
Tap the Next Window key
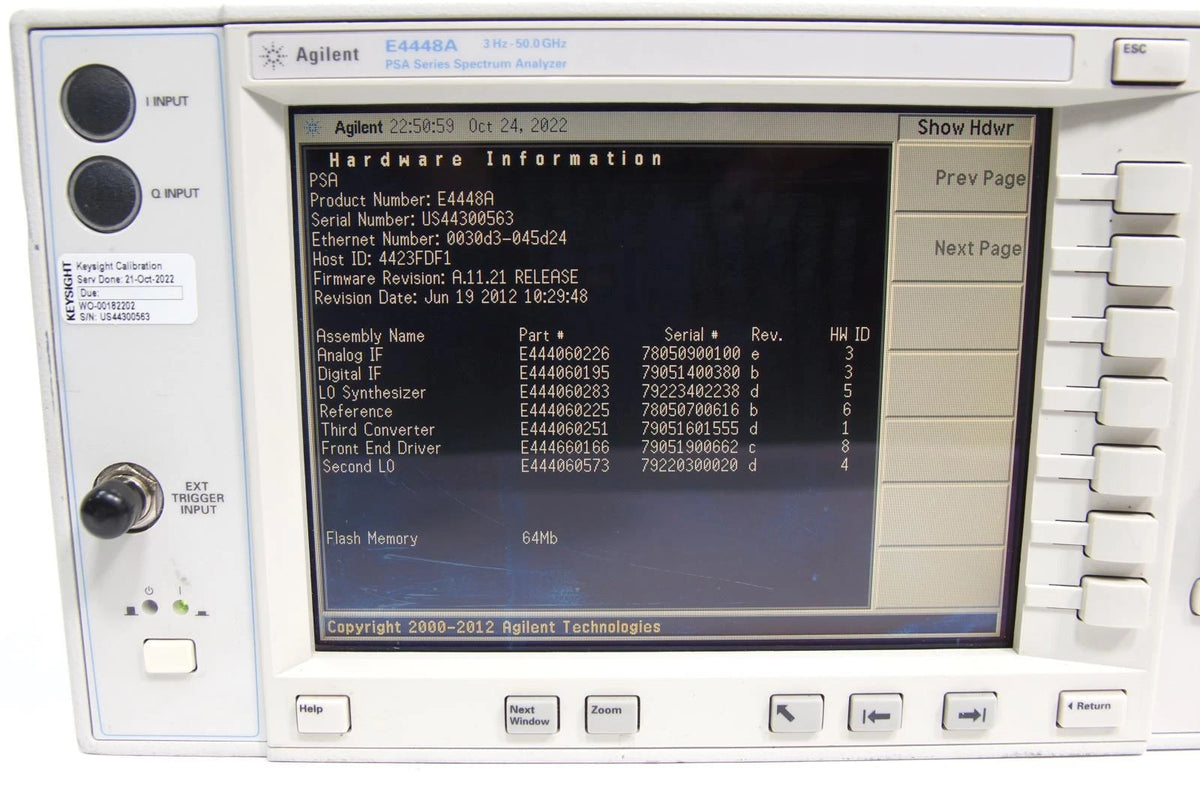[x=531, y=714]
